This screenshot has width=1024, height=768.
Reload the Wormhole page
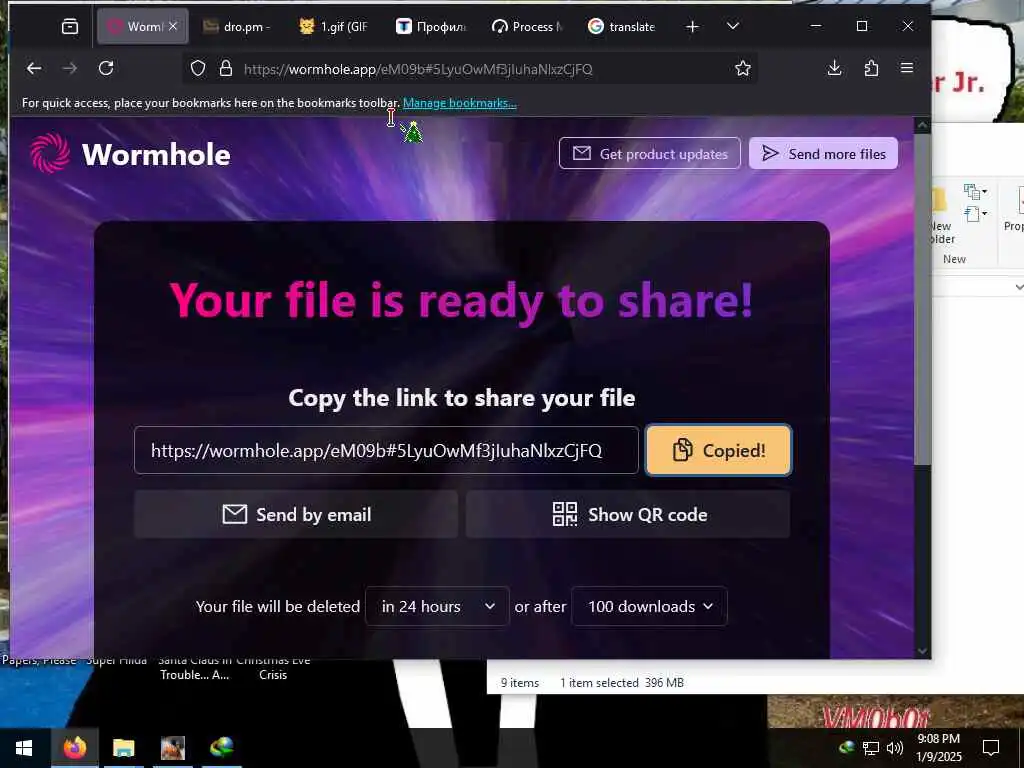106,68
